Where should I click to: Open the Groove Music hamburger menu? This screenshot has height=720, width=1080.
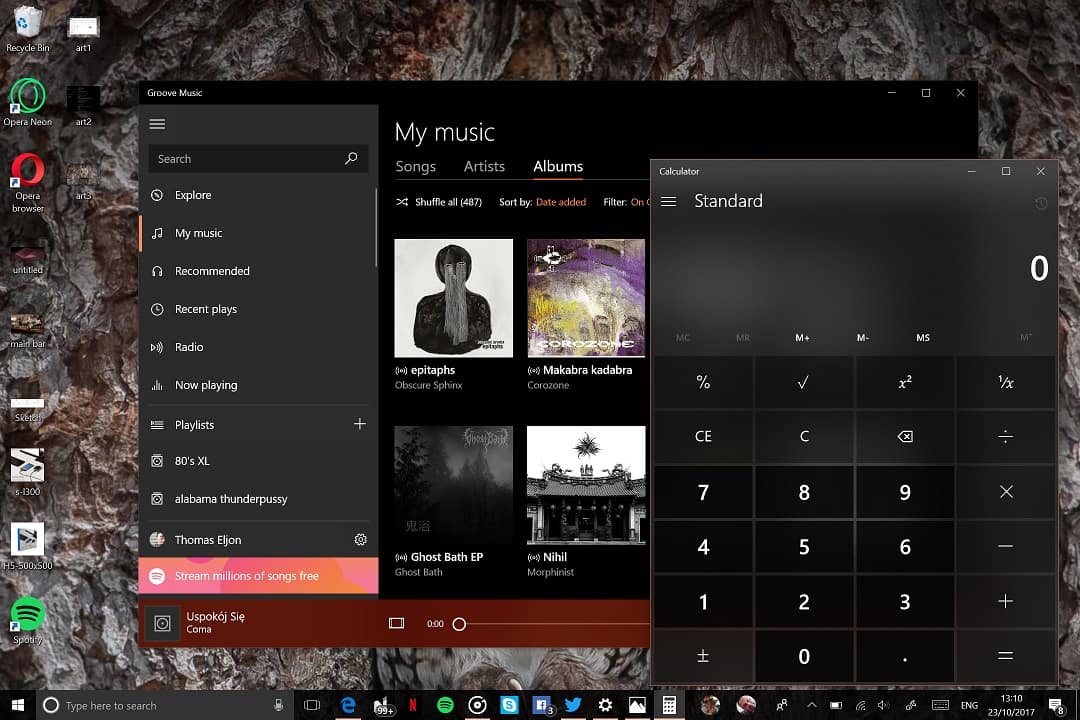tap(157, 124)
